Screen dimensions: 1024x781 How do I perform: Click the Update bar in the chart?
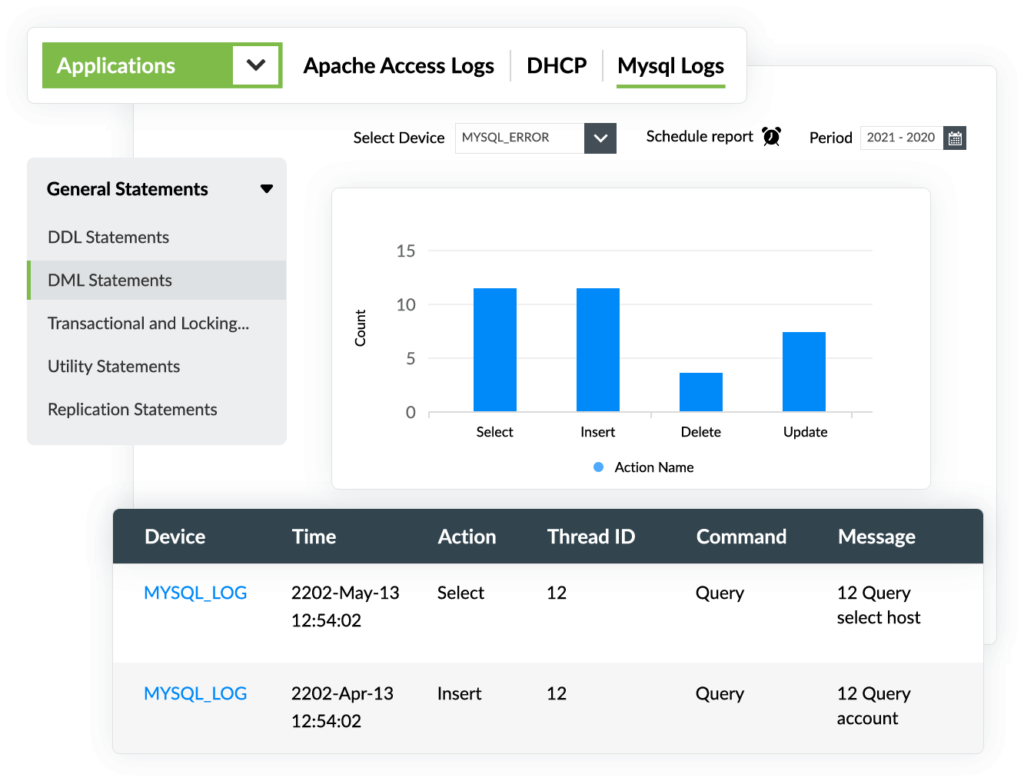[x=804, y=372]
